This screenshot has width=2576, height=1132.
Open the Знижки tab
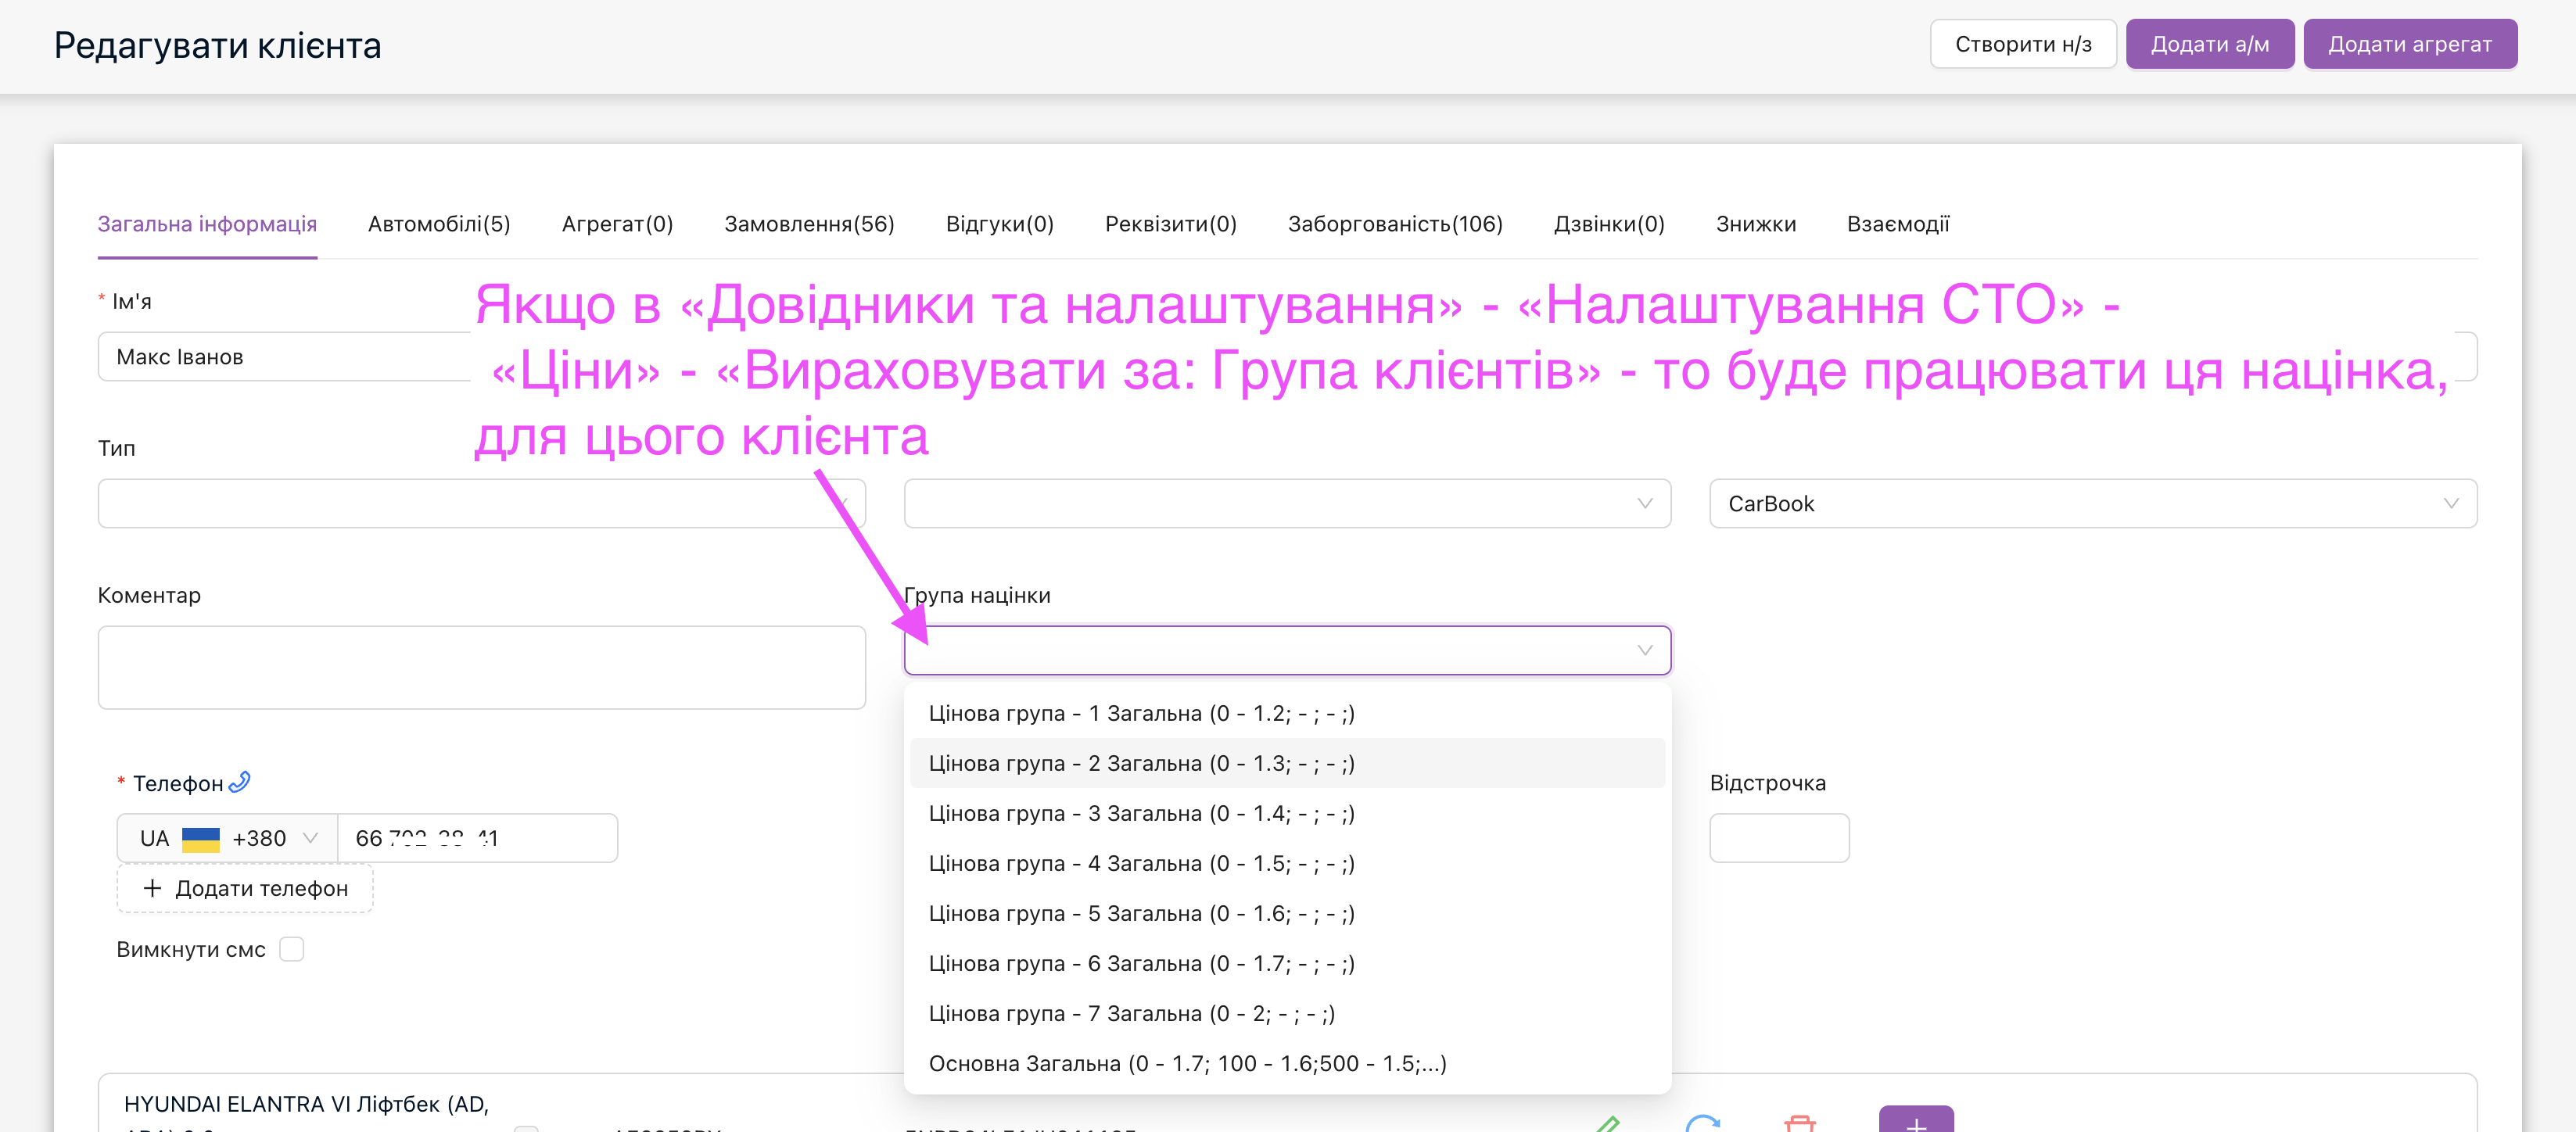point(1756,224)
